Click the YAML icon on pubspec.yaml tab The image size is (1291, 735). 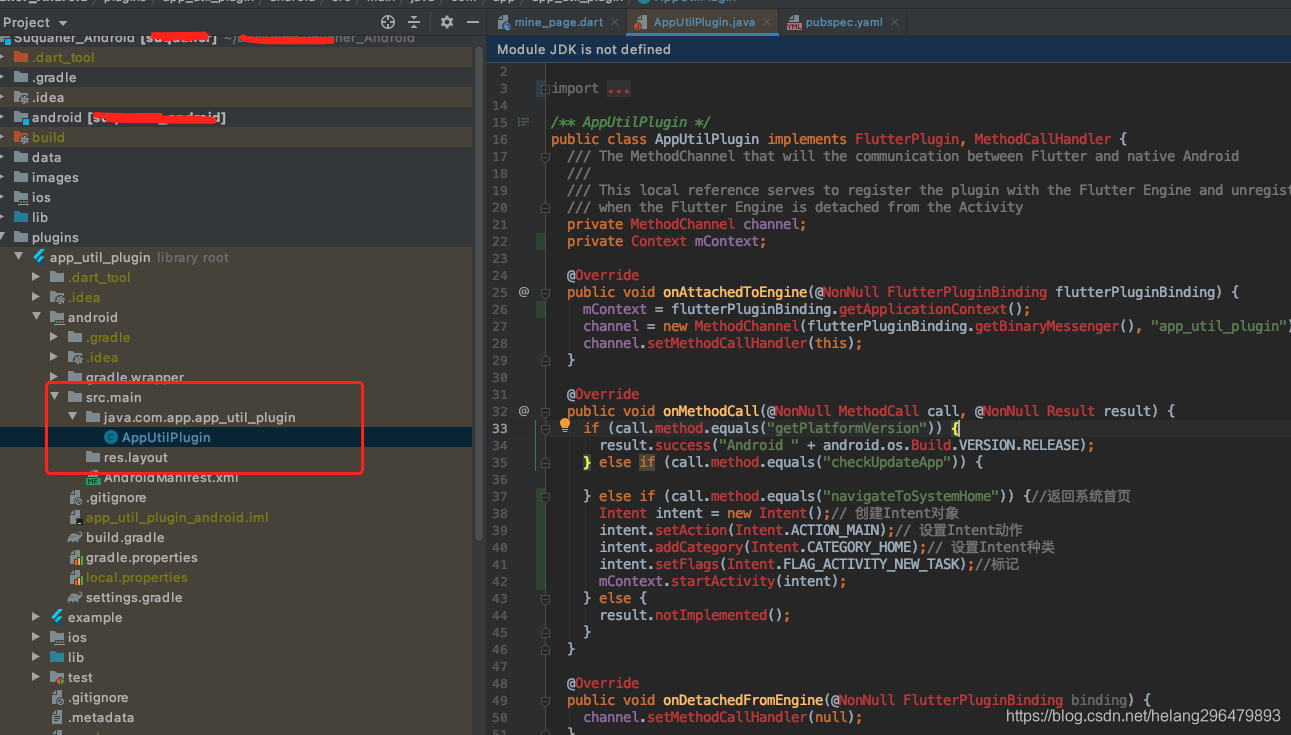click(794, 21)
